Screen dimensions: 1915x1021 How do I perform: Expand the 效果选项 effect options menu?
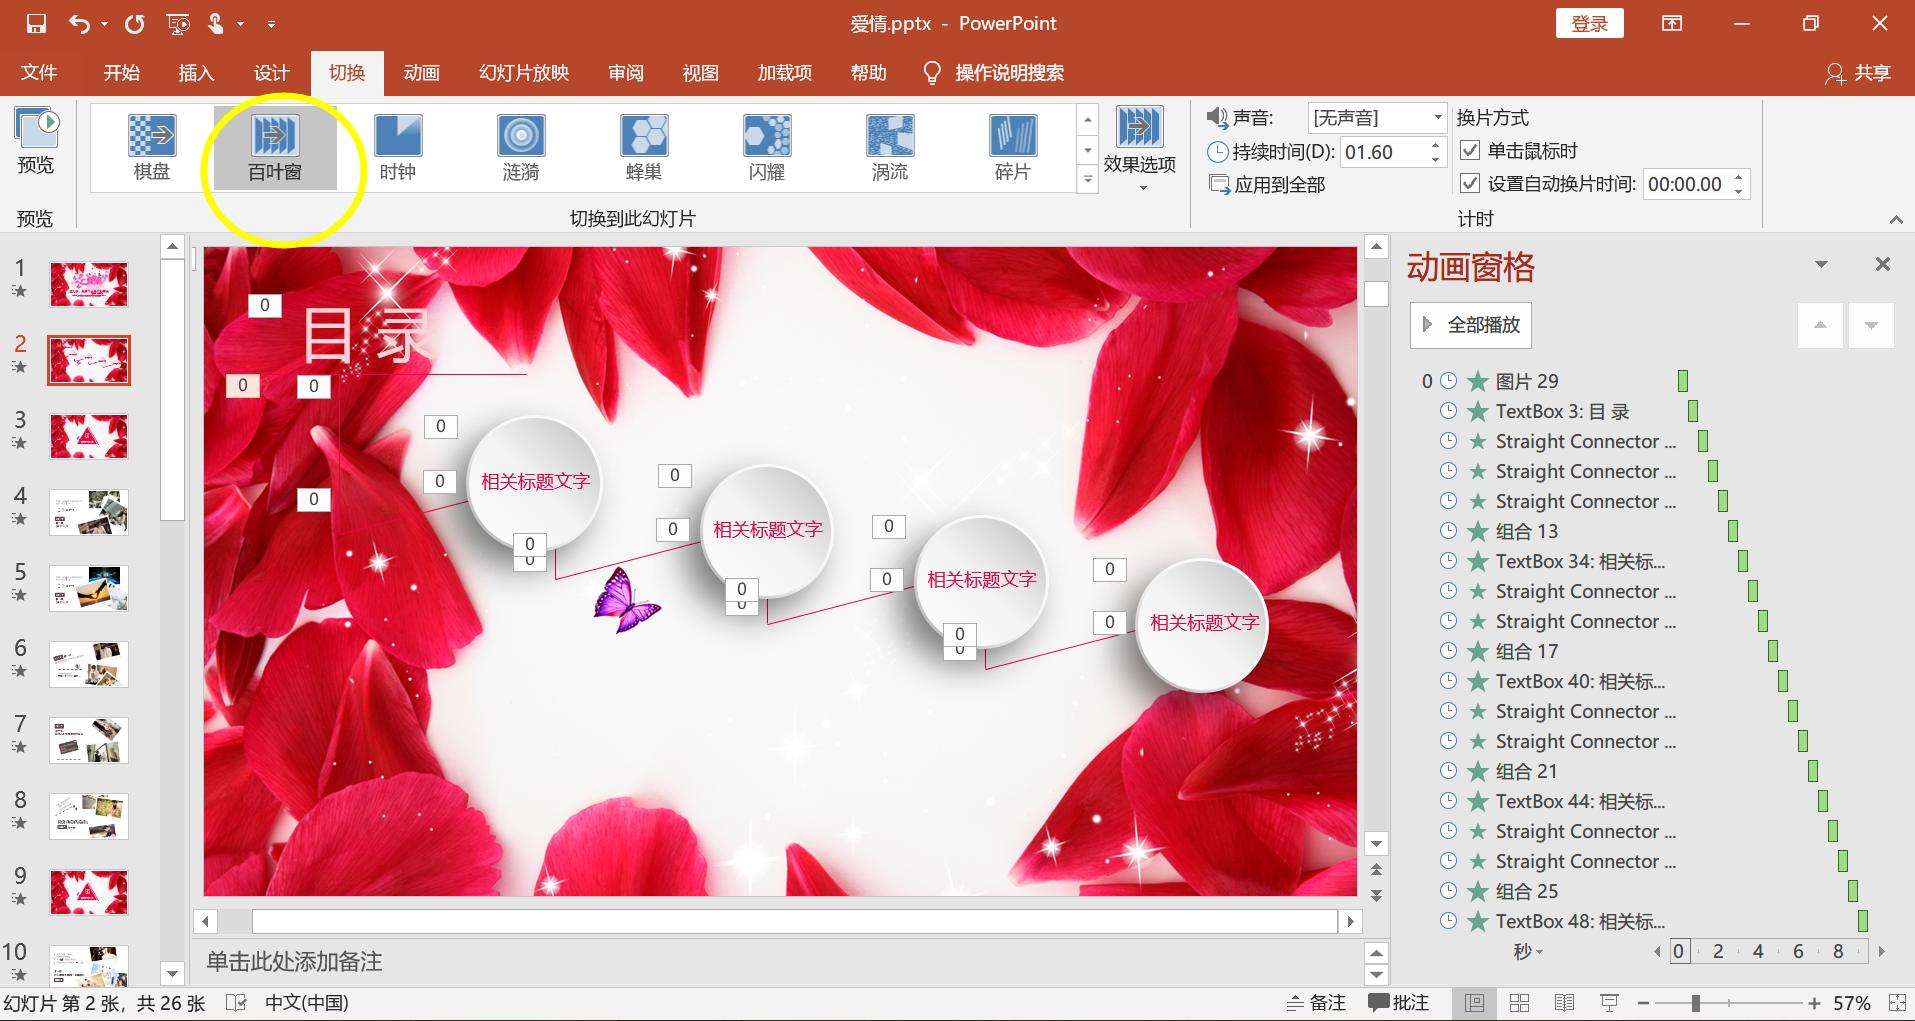1139,150
